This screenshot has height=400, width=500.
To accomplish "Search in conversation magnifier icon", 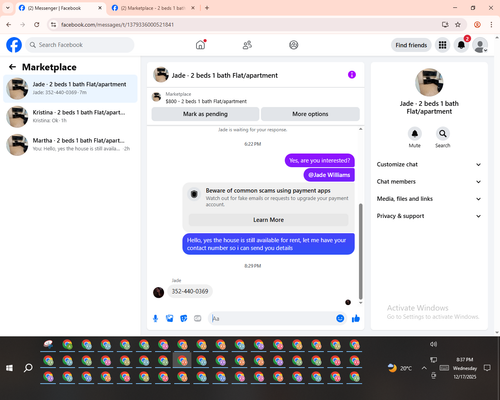I will [443, 134].
